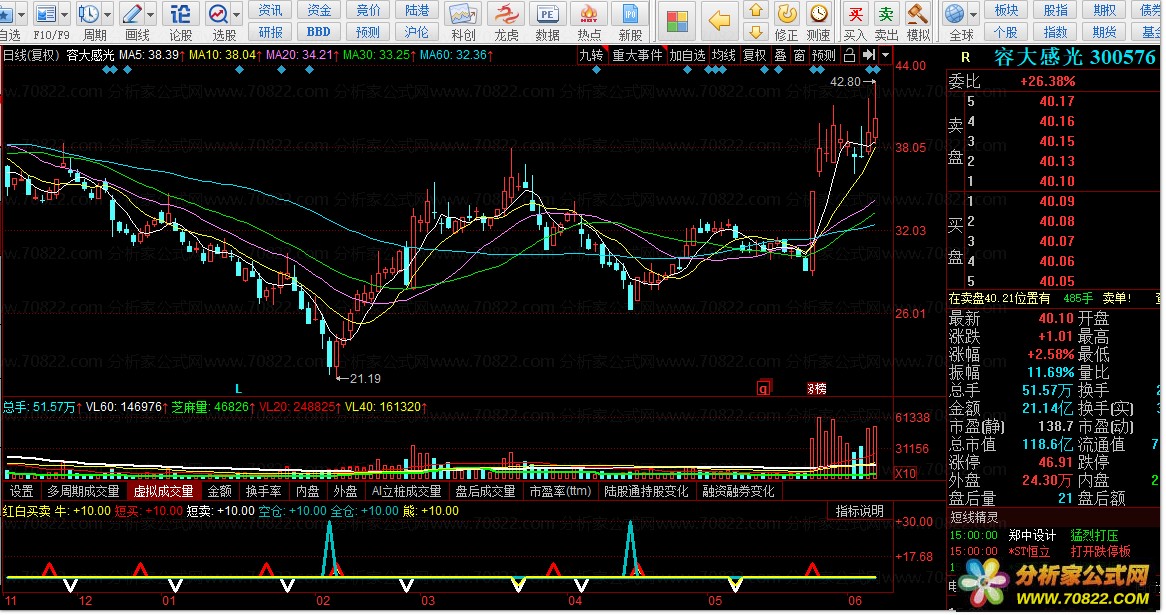The image size is (1166, 615).
Task: Toggle the 窗 window option
Action: [x=799, y=55]
